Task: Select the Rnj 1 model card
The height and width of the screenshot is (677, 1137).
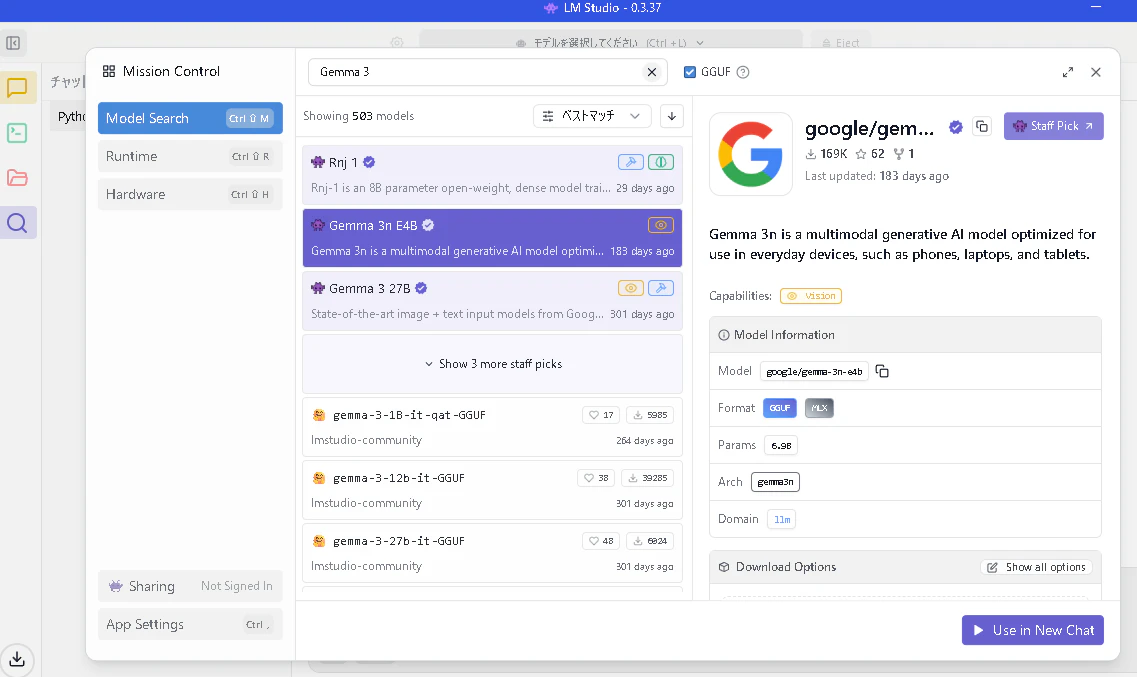Action: pos(492,175)
